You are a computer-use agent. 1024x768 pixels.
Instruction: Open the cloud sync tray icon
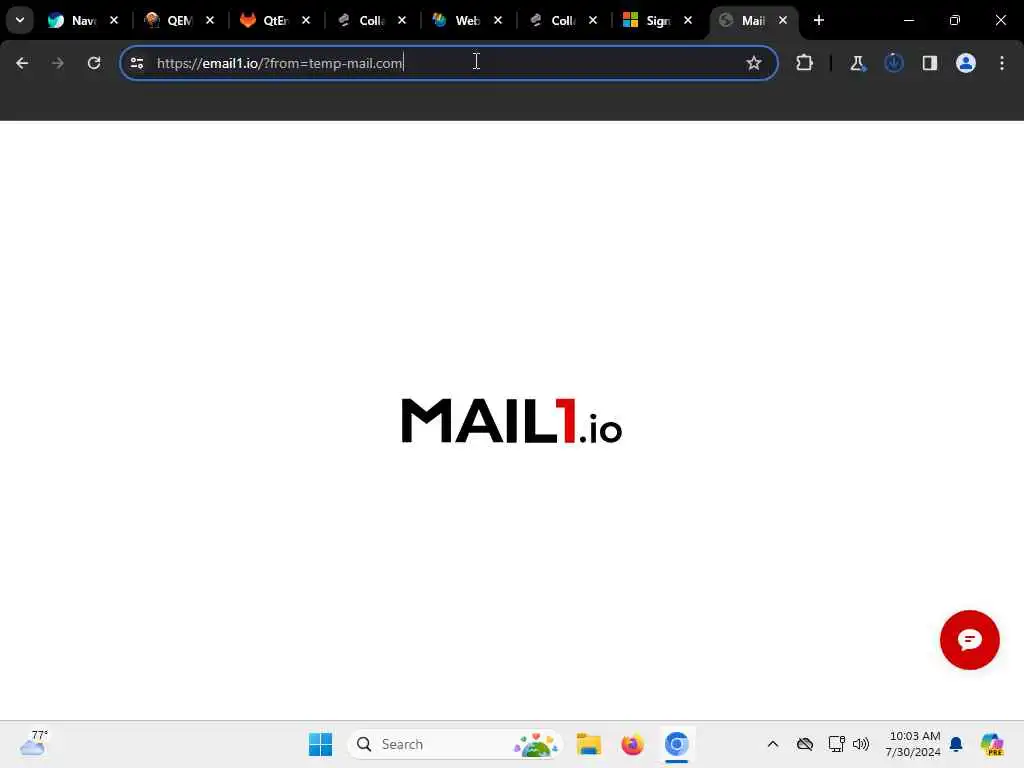click(805, 744)
